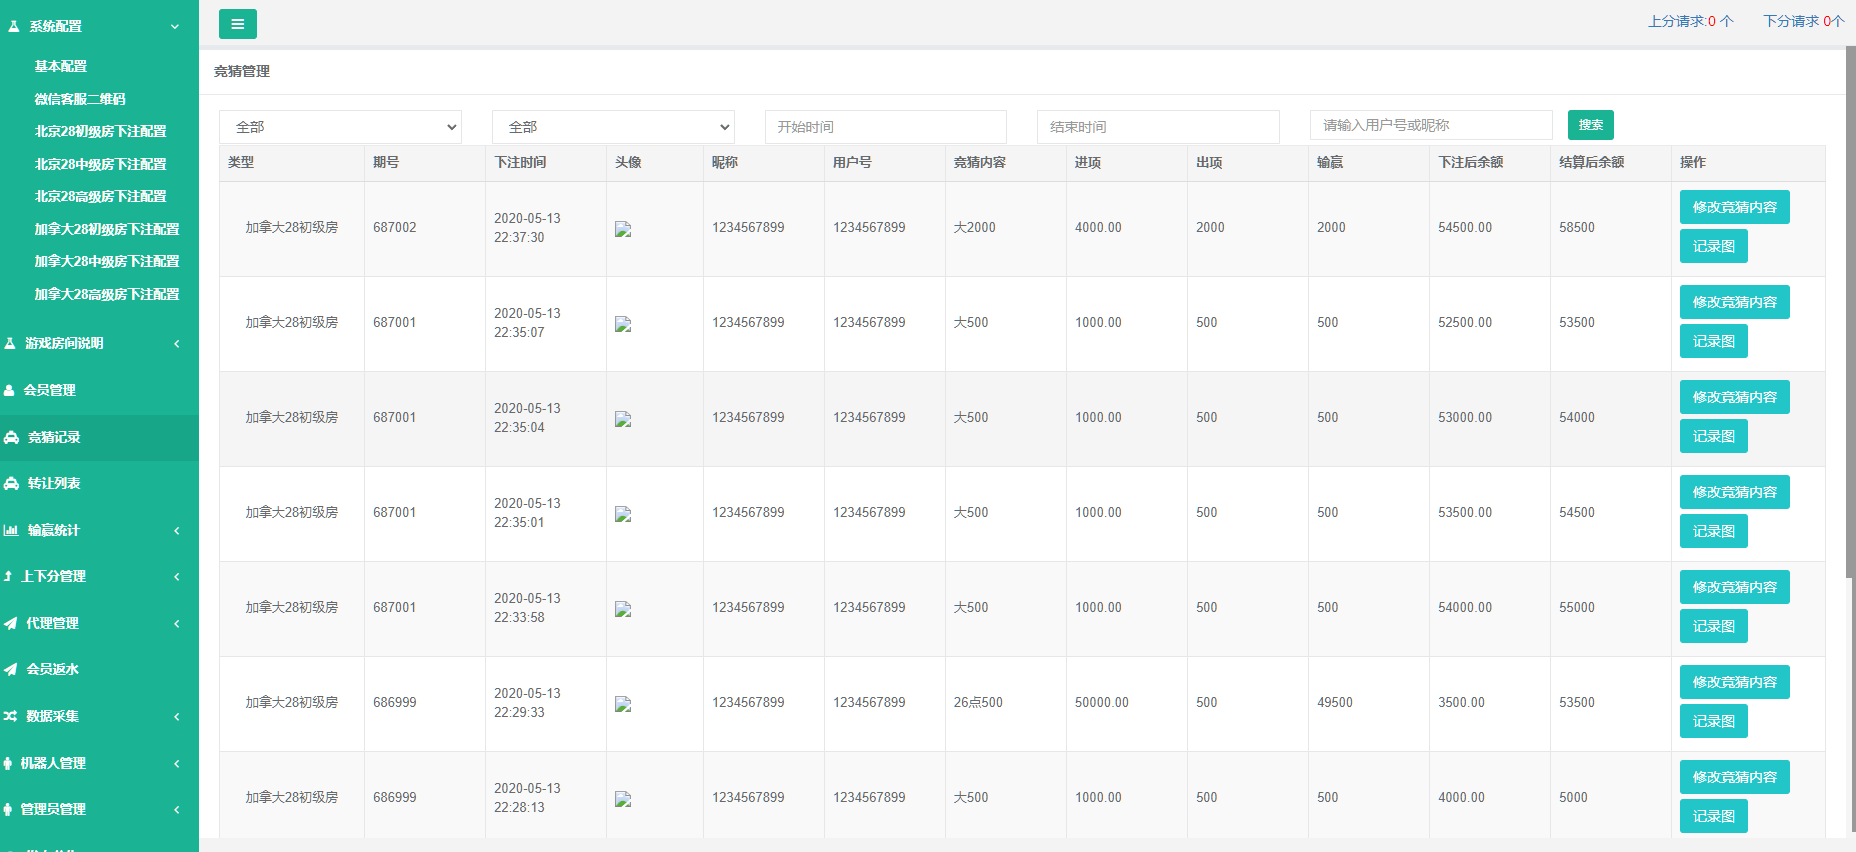Image resolution: width=1856 pixels, height=852 pixels.
Task: Open 加拿大28初级房下注配置
Action: [x=107, y=229]
